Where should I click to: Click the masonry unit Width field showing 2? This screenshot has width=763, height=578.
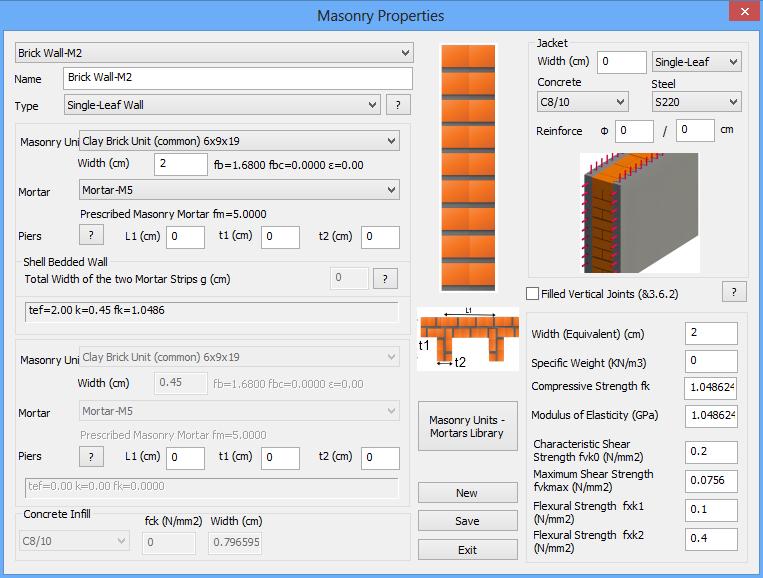[181, 164]
